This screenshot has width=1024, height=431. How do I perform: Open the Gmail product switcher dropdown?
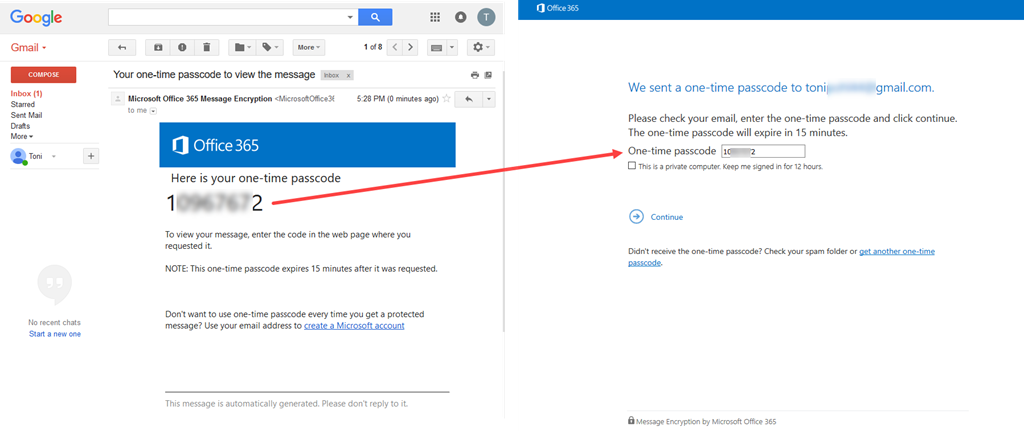point(29,48)
